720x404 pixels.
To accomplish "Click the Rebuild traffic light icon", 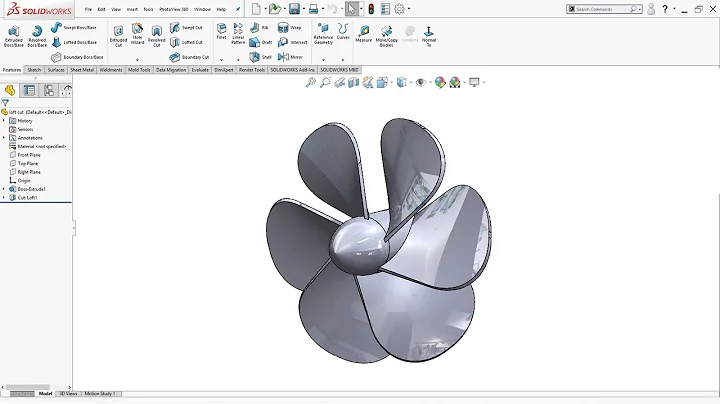I will pyautogui.click(x=371, y=9).
